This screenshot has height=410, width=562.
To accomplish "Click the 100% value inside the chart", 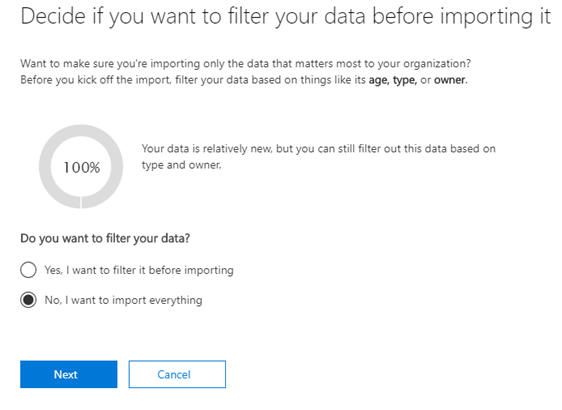I will pos(82,167).
